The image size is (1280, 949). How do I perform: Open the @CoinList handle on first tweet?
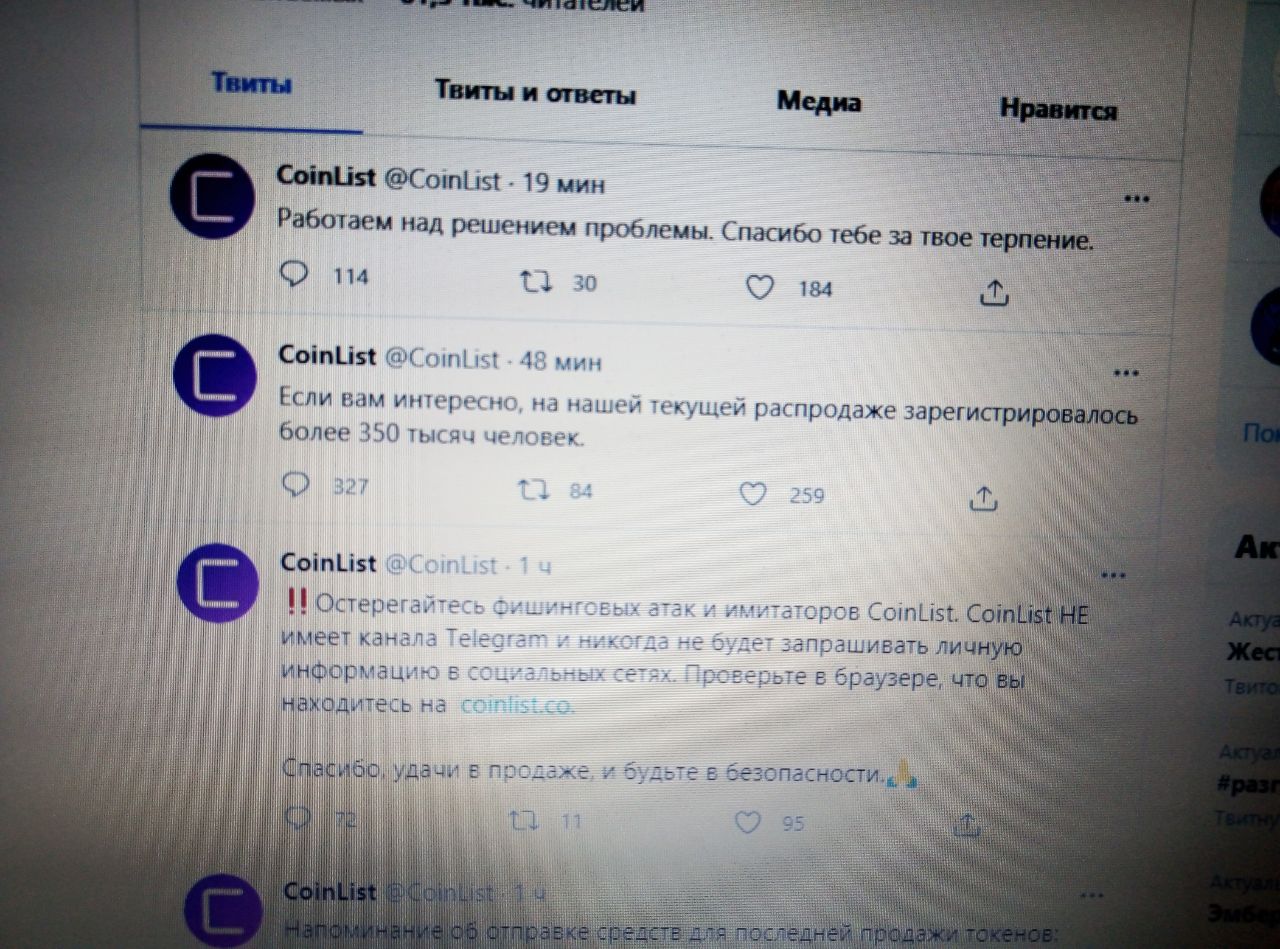pos(442,180)
